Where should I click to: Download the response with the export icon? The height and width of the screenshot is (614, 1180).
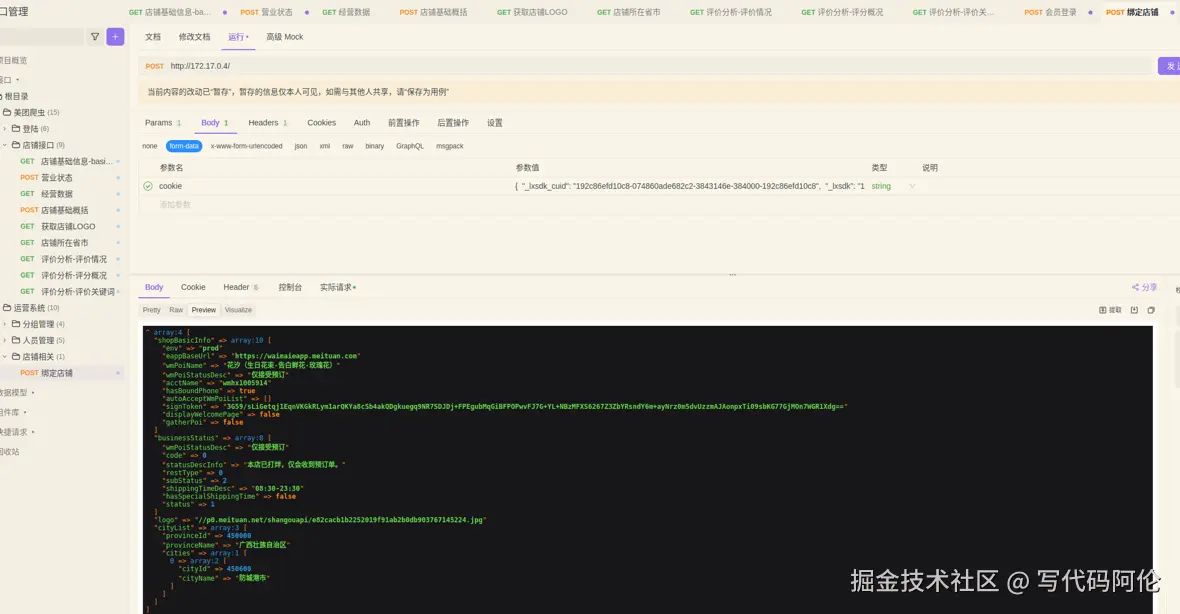tap(1134, 310)
